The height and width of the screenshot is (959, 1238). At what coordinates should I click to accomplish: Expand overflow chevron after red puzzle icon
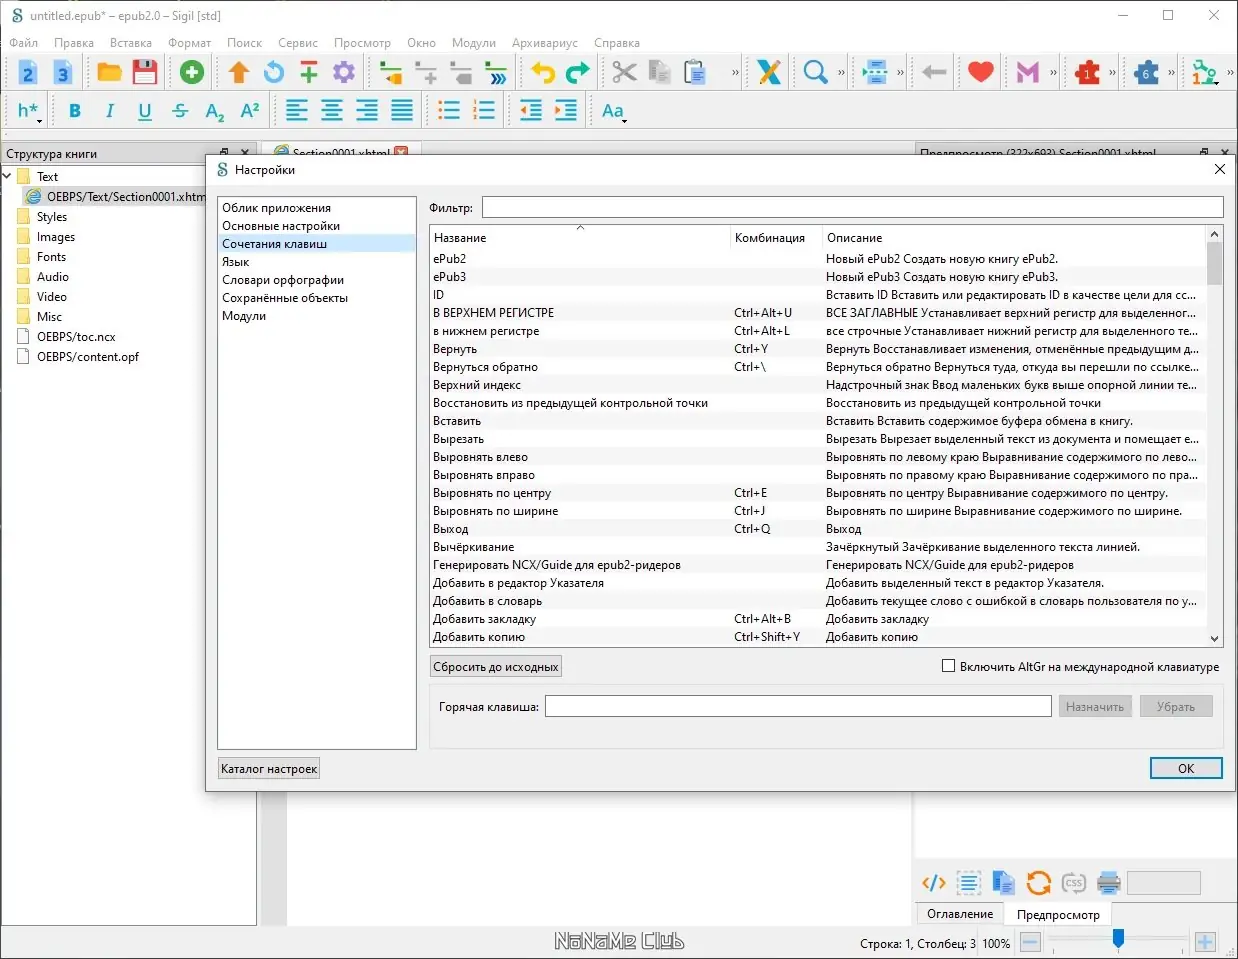(x=1112, y=72)
